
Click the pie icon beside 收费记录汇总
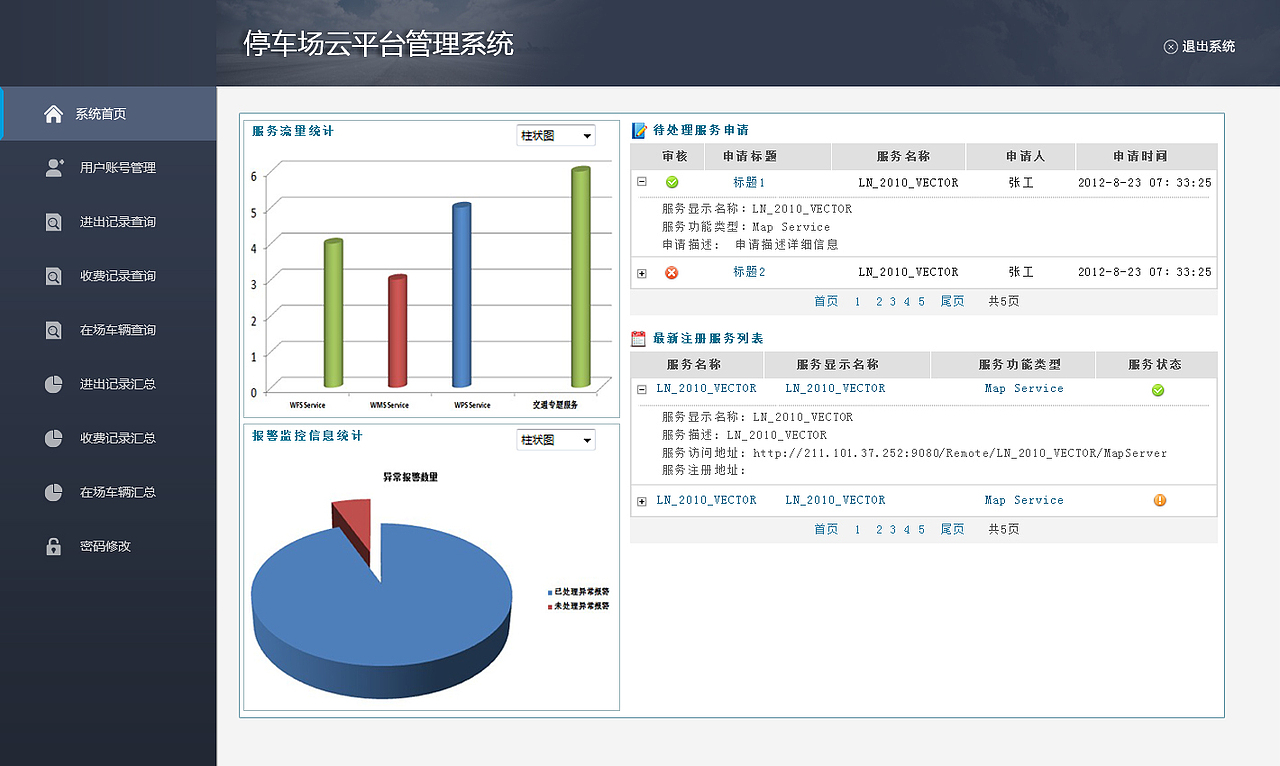click(54, 438)
